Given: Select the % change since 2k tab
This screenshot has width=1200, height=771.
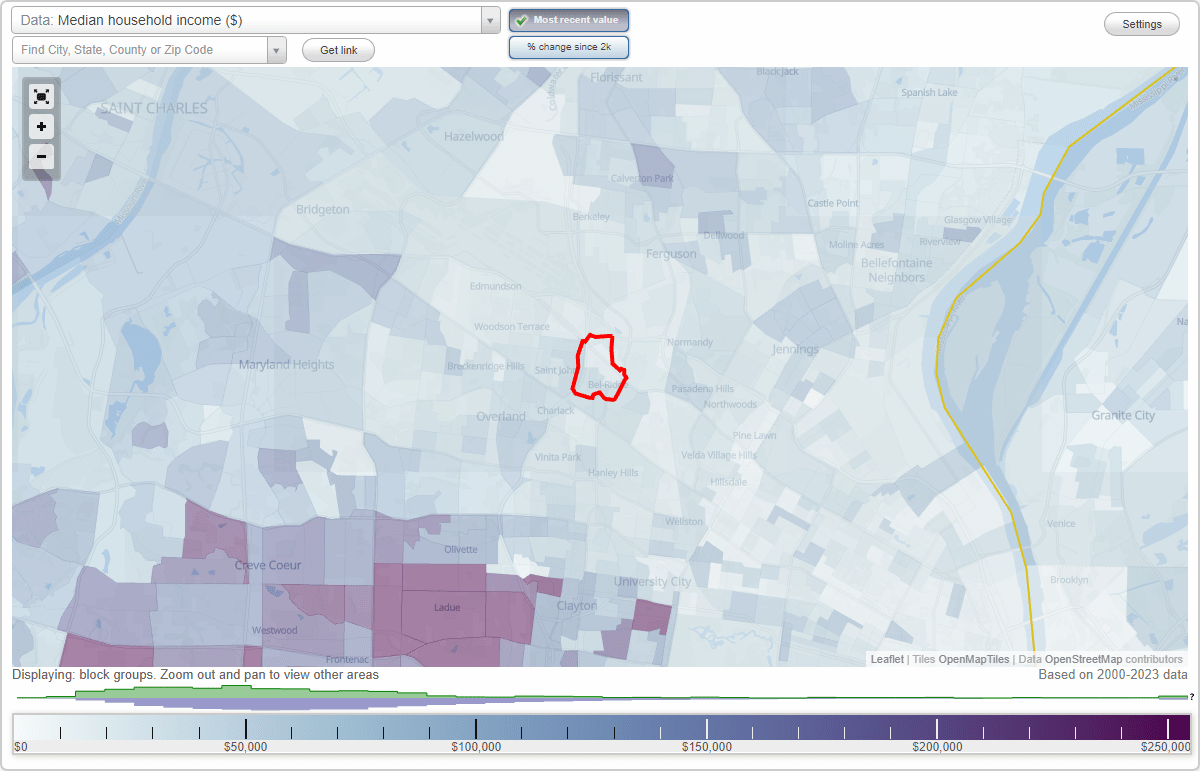Looking at the screenshot, I should (569, 46).
